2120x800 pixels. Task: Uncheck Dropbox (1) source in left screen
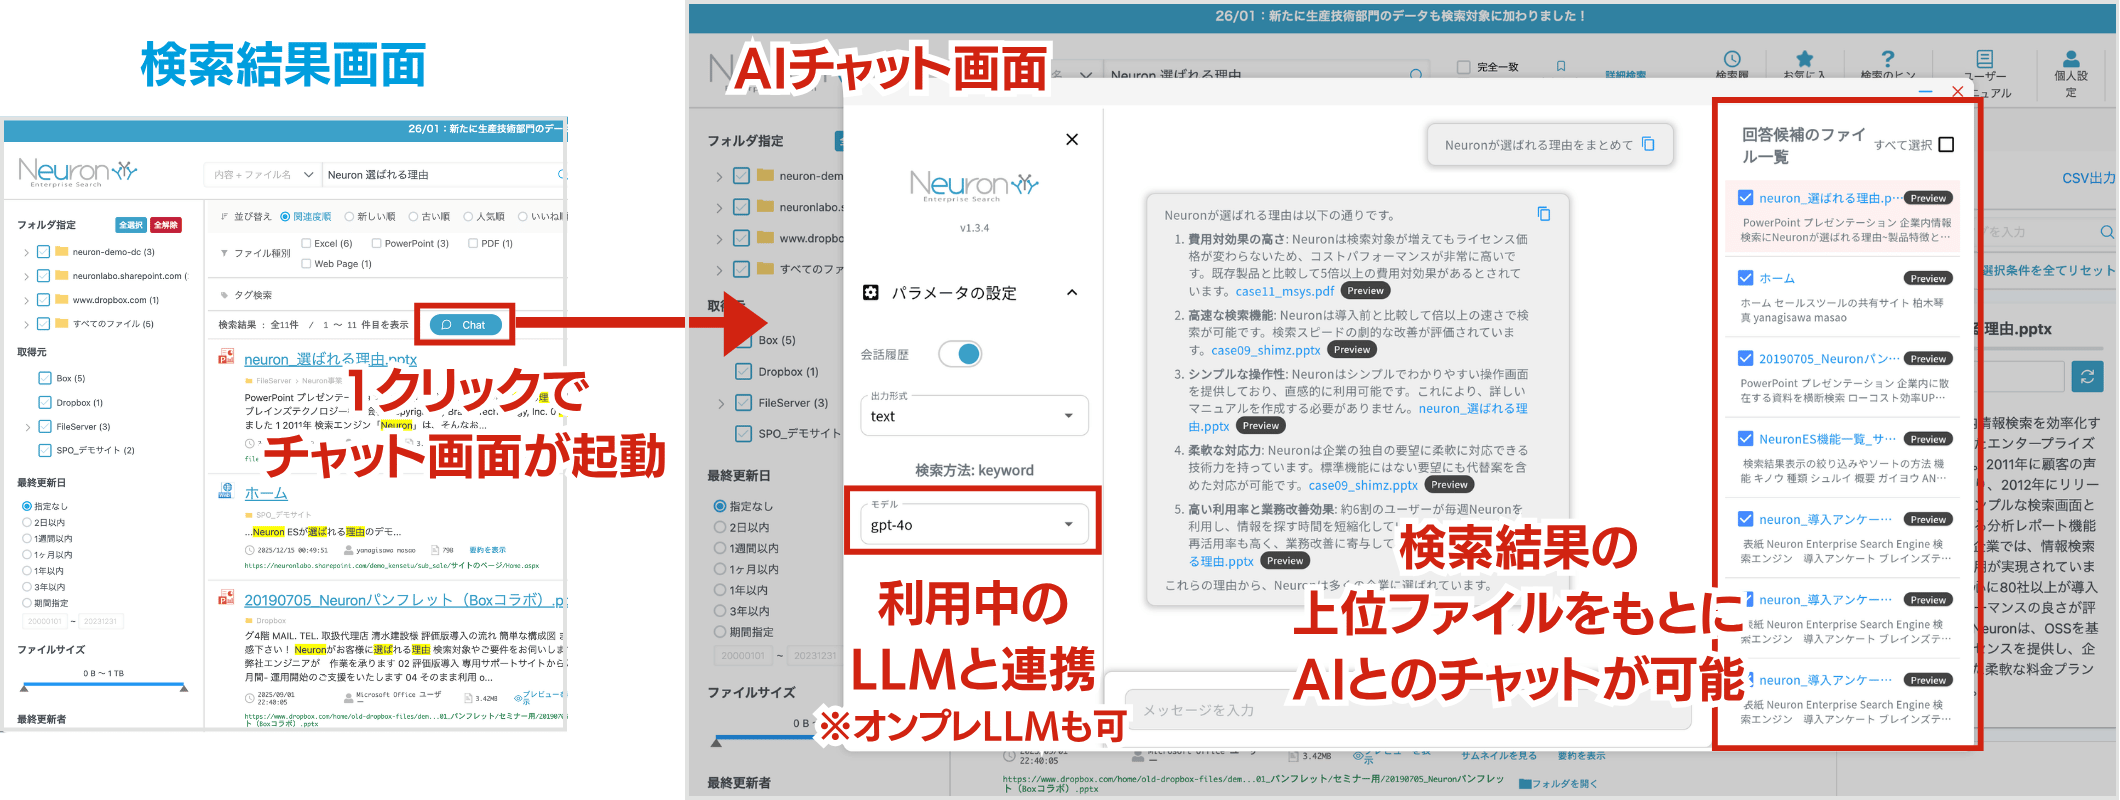[x=45, y=402]
